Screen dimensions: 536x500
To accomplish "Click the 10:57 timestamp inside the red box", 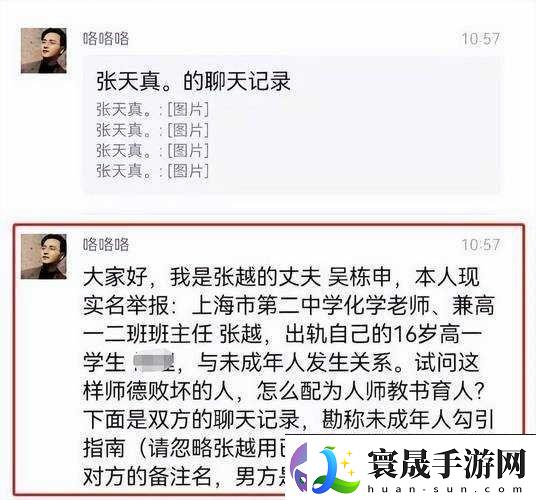I will 481,245.
